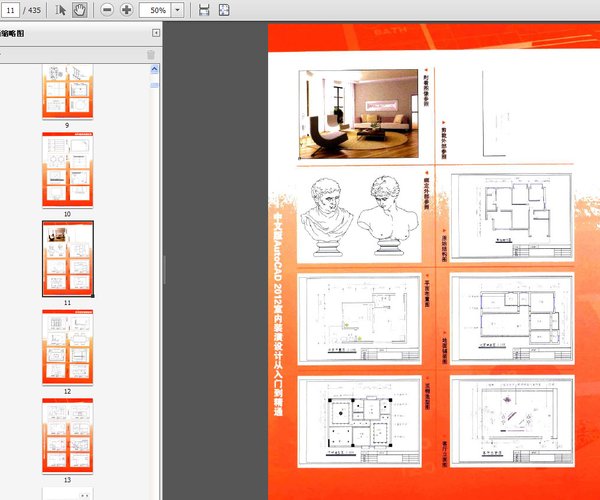Open page 13 thumbnail
The height and width of the screenshot is (500, 600).
pyautogui.click(x=67, y=436)
